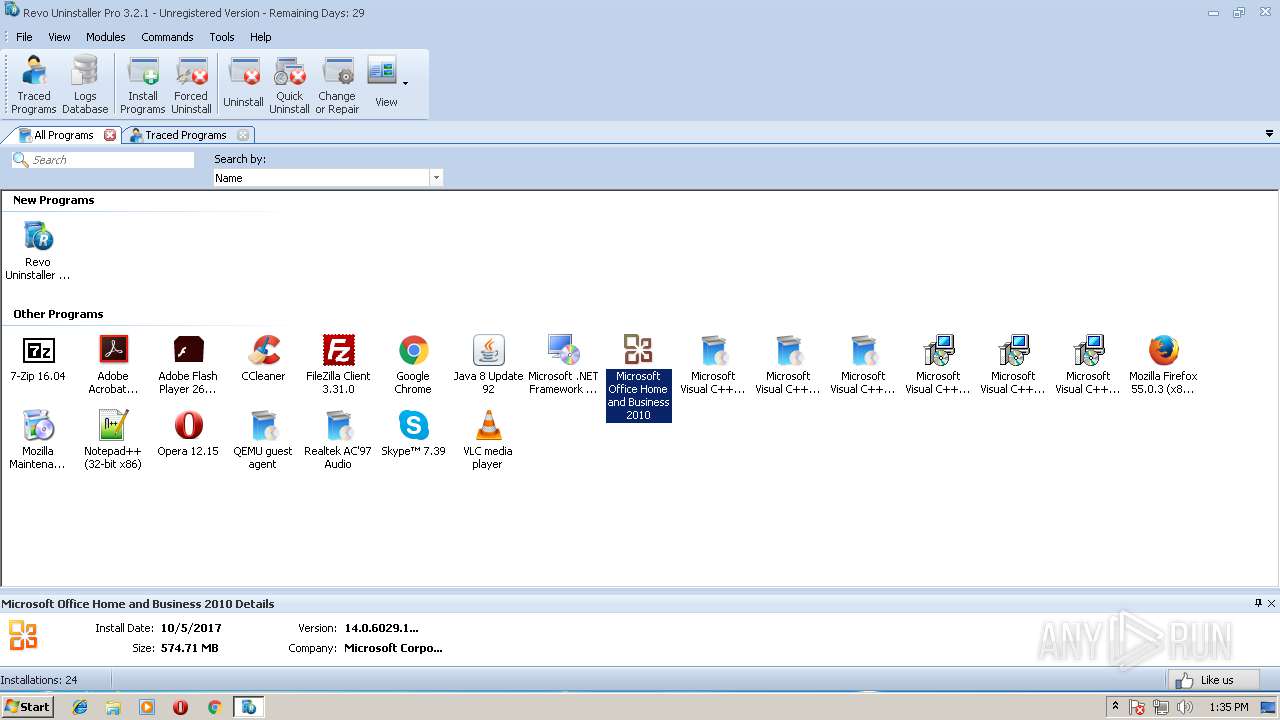Close the Traced Programs tab
The height and width of the screenshot is (720, 1280).
click(243, 135)
